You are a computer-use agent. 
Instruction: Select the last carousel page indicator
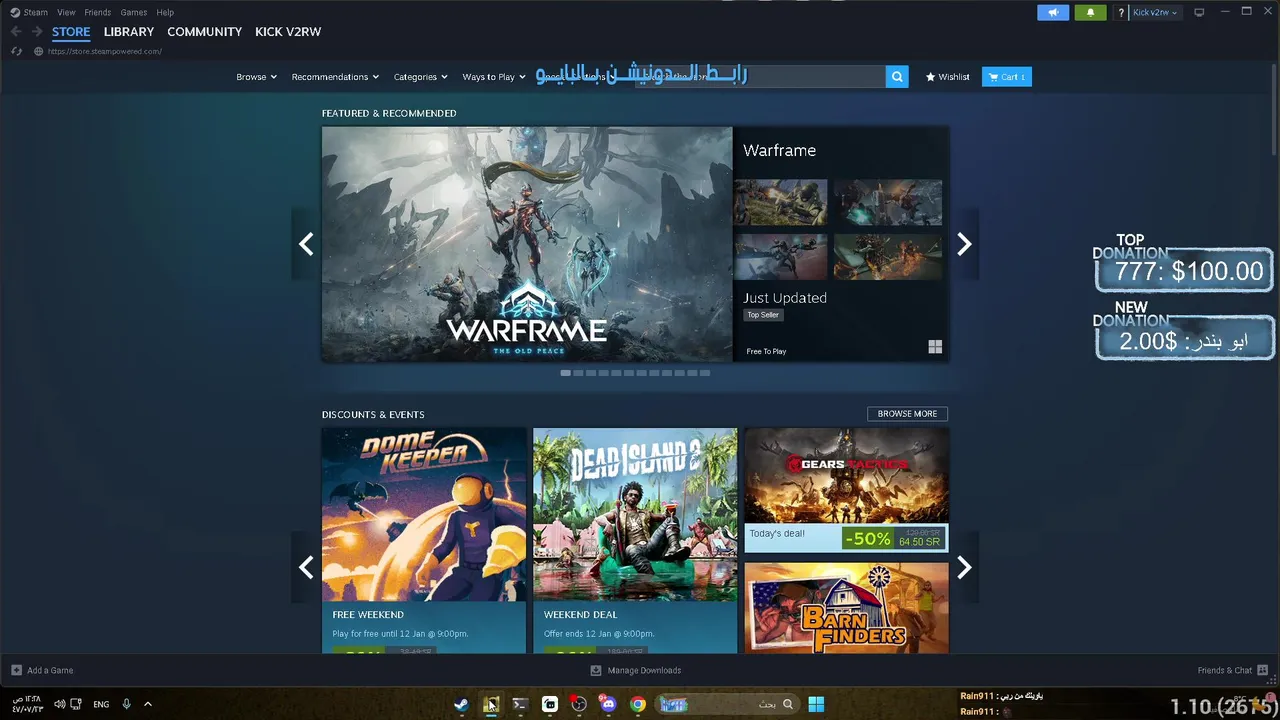click(705, 373)
